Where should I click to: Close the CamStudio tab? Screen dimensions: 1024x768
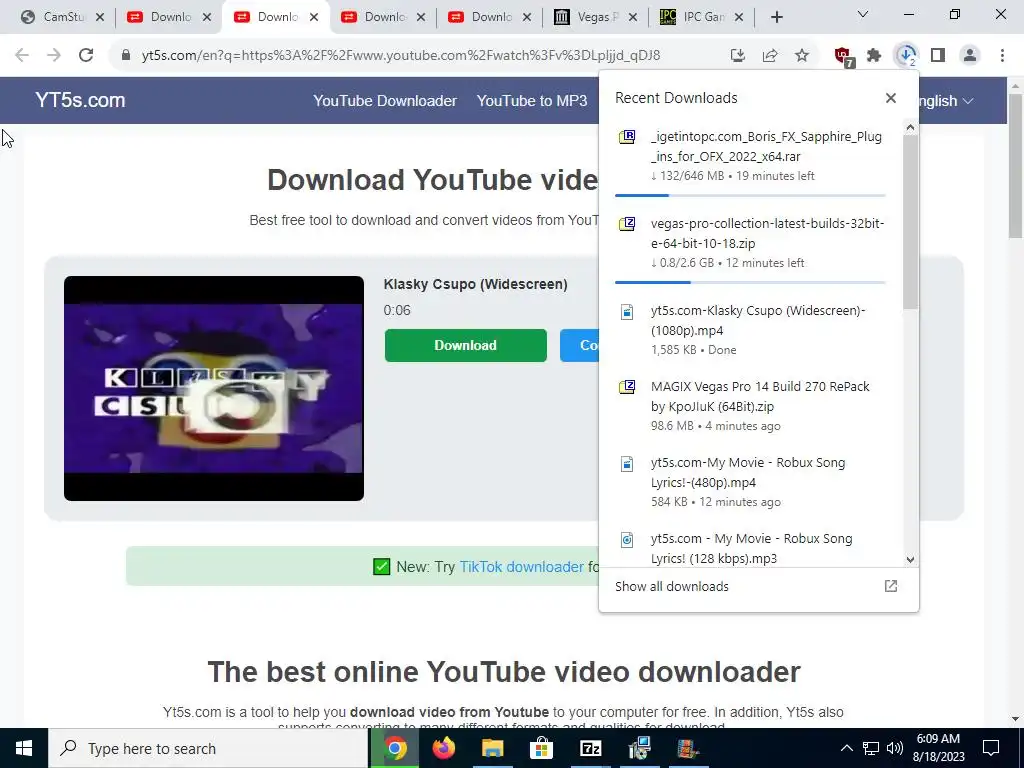pos(100,18)
